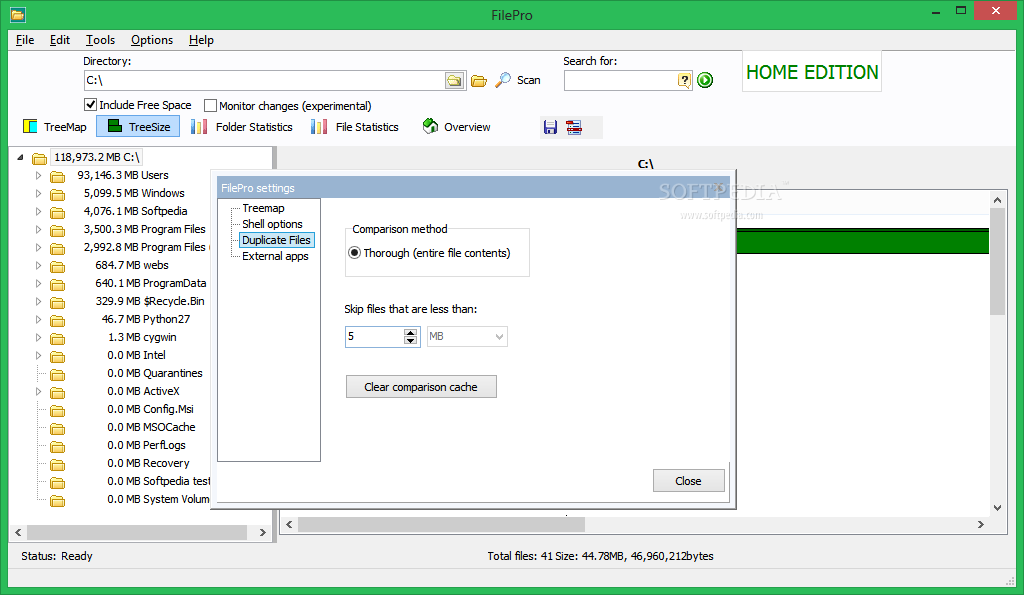Close the FilePro settings dialog
This screenshot has height=595, width=1024.
pyautogui.click(x=688, y=481)
